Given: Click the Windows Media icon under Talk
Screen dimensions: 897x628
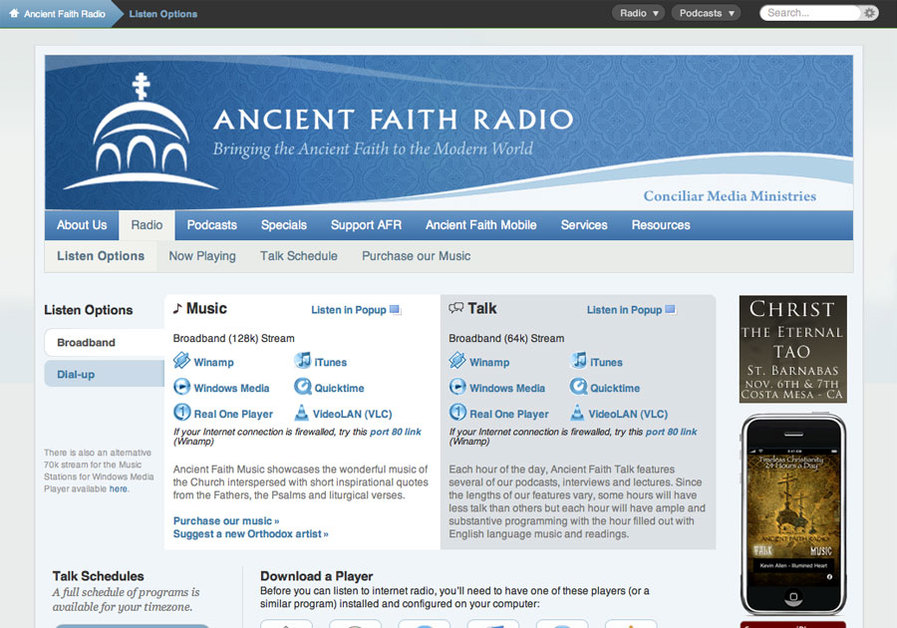Looking at the screenshot, I should [458, 387].
